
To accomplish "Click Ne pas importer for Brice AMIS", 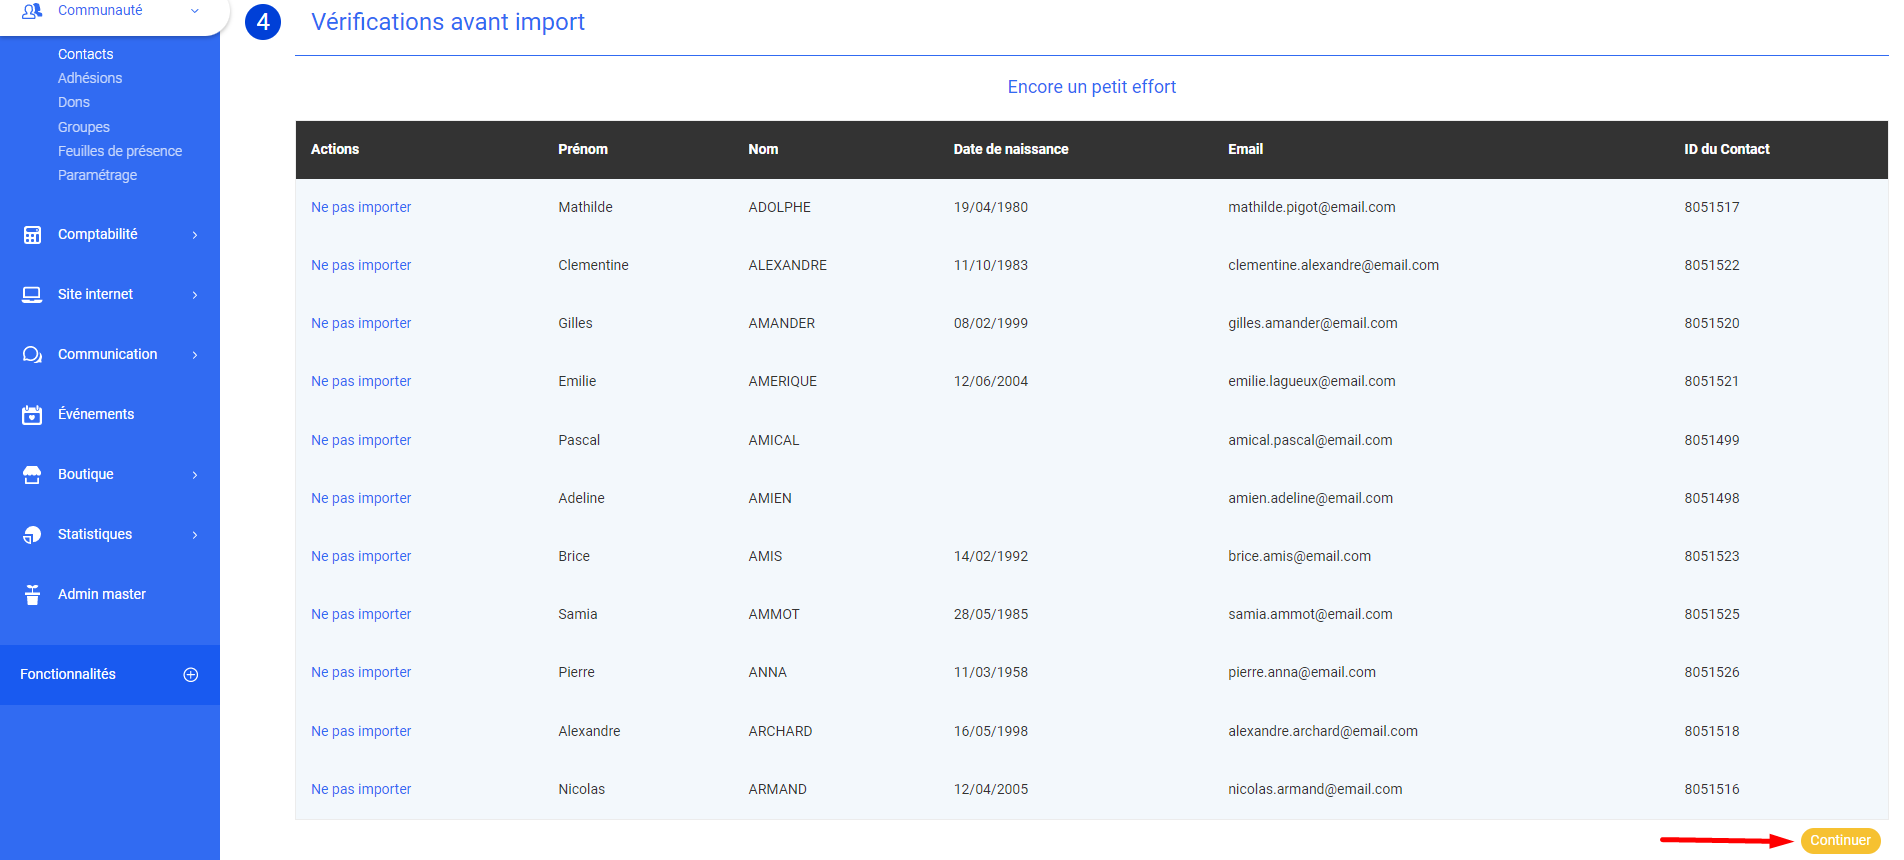I will (361, 556).
